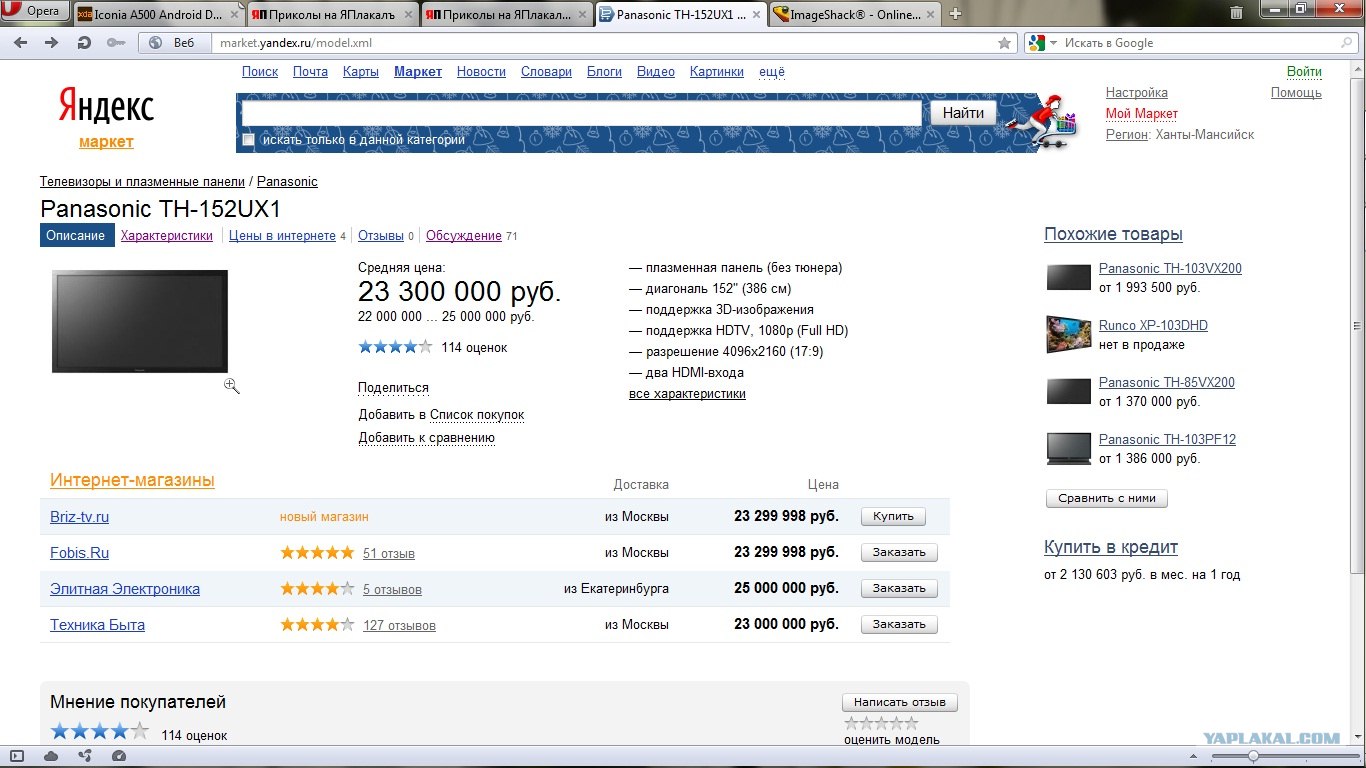Open the маркет link under the logo
Image resolution: width=1366 pixels, height=768 pixels.
click(106, 142)
